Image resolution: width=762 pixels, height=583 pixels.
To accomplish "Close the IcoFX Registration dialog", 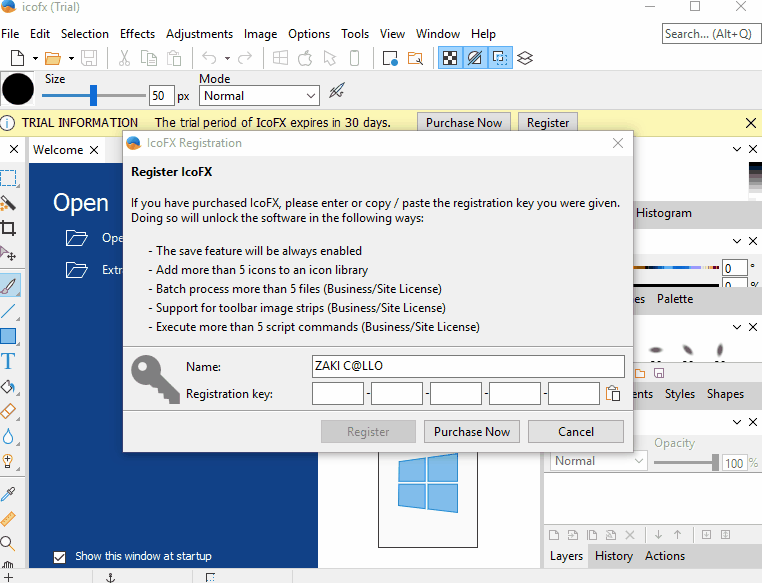I will click(618, 143).
